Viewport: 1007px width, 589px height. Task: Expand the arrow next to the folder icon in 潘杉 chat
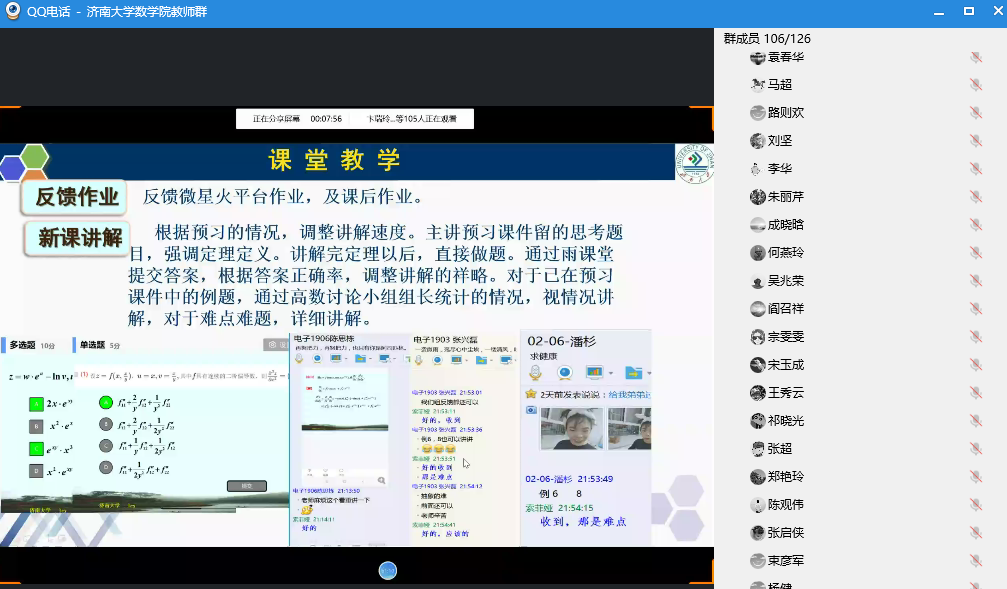[648, 374]
